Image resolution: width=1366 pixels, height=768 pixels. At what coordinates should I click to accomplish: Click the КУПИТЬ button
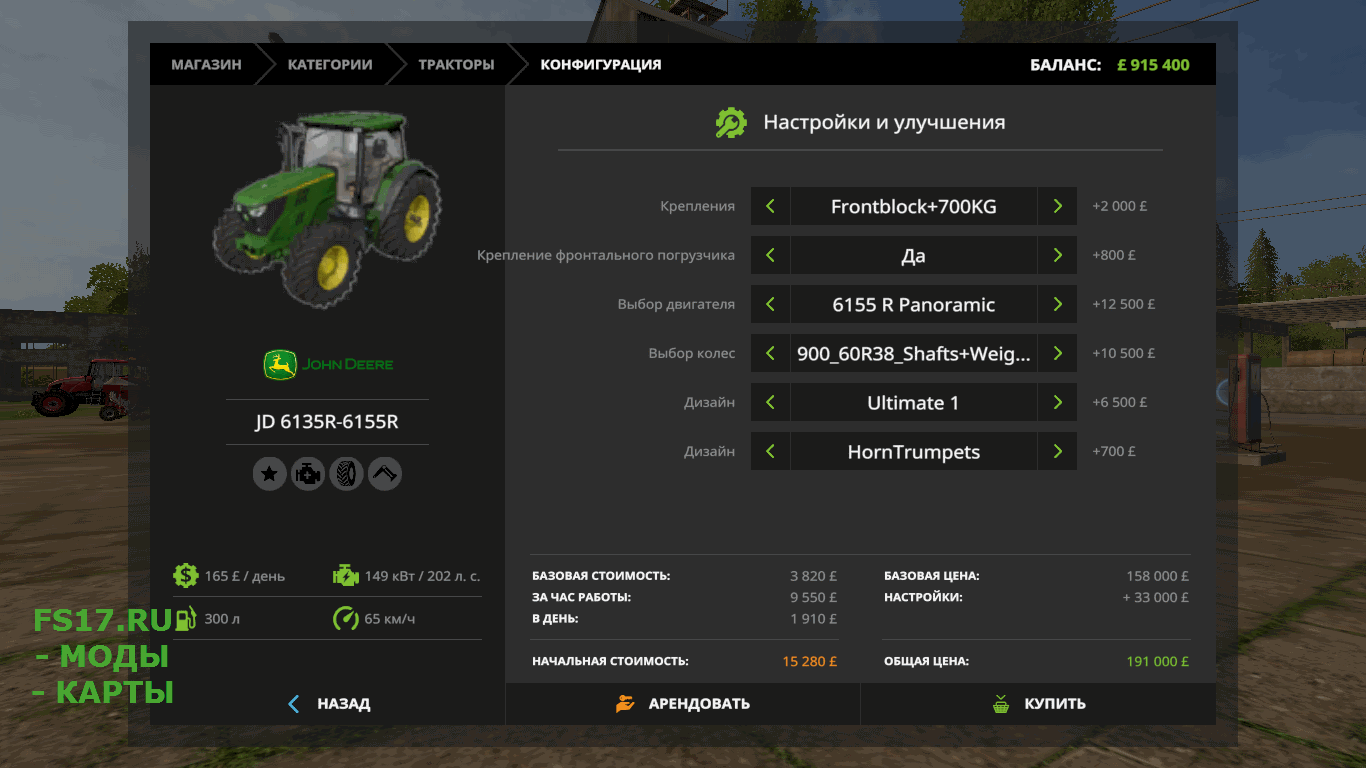tap(1039, 703)
